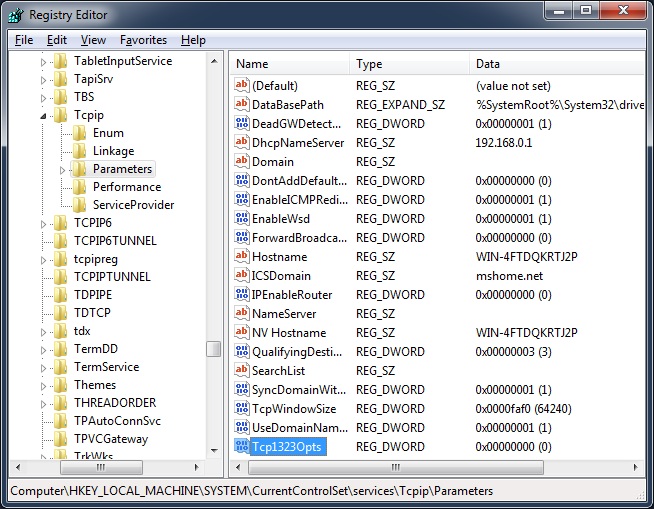Click the EnableWsd DWORD icon
Viewport: 654px width, 509px height.
point(242,218)
